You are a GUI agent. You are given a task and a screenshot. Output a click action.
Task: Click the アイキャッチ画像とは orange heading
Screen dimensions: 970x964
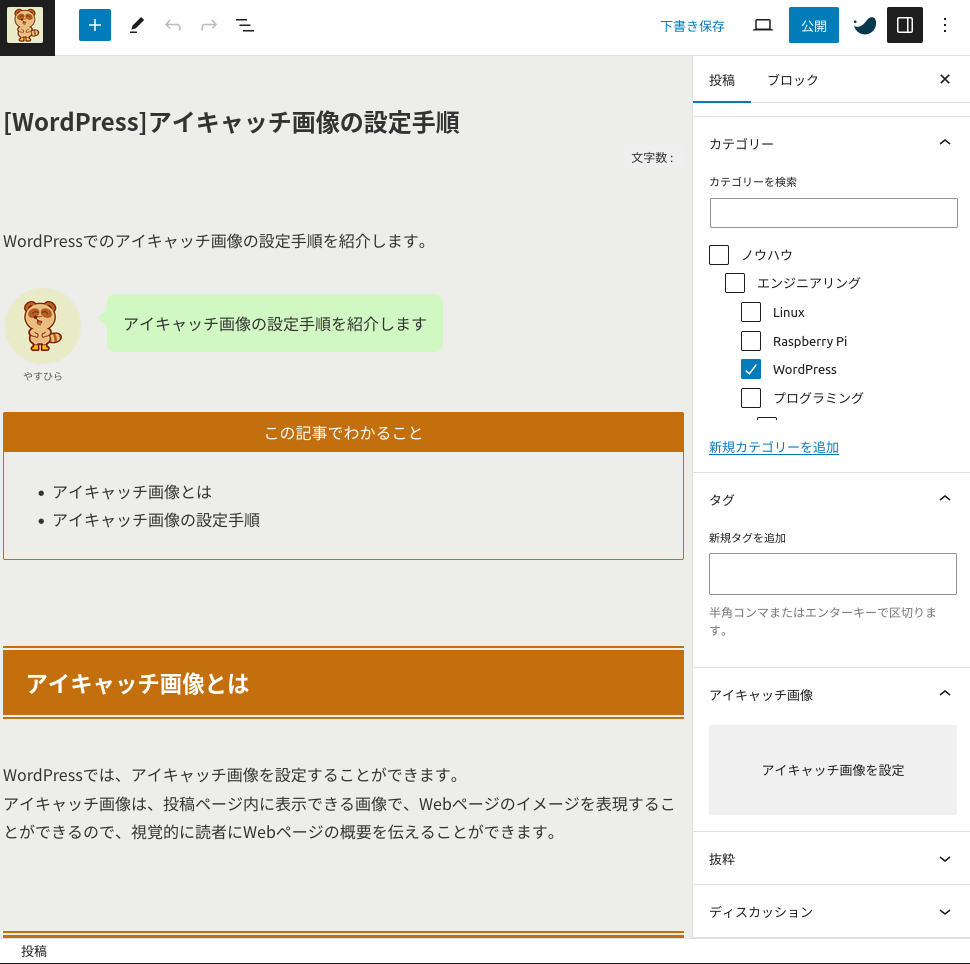(343, 683)
